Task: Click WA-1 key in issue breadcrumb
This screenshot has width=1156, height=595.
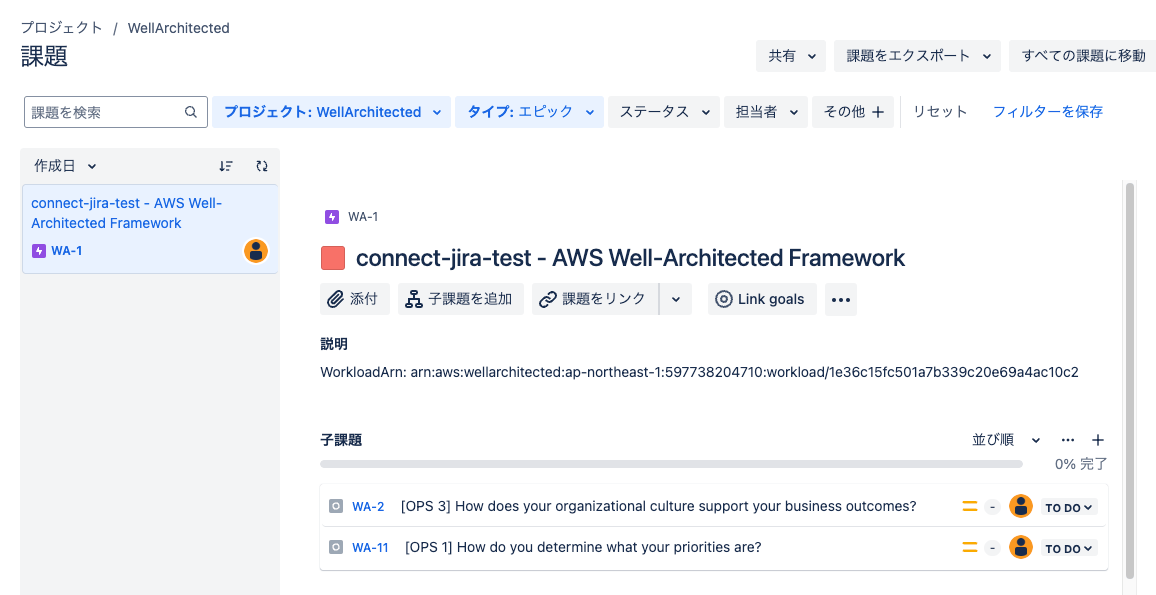Action: tap(363, 217)
